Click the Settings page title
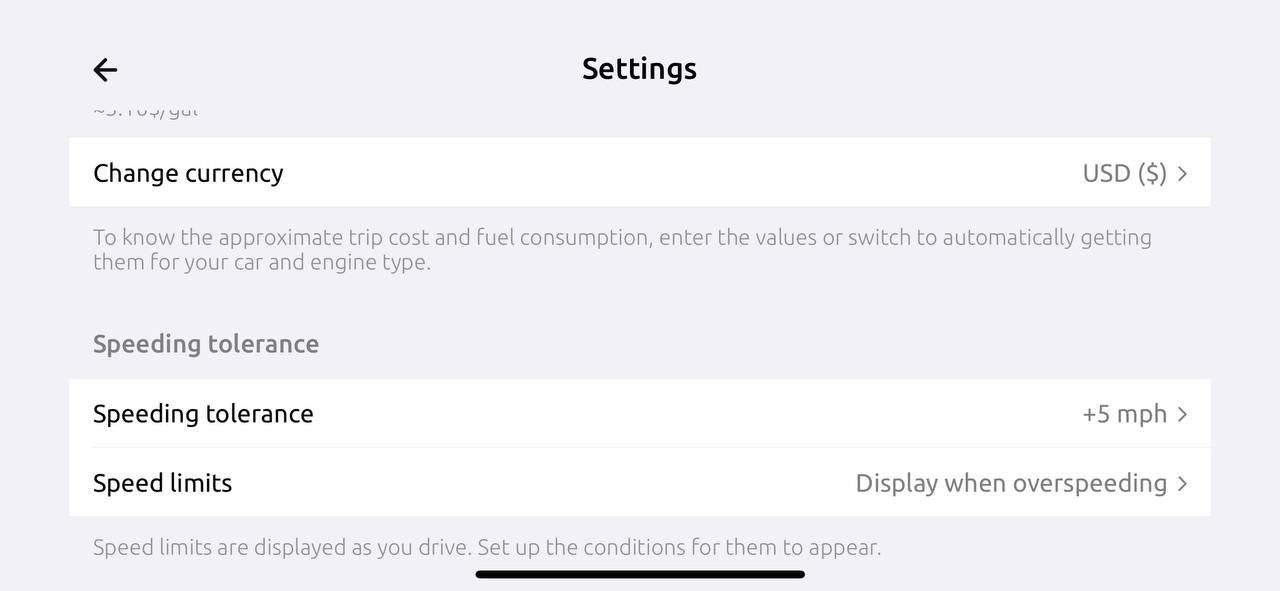The height and width of the screenshot is (591, 1280). coord(639,69)
